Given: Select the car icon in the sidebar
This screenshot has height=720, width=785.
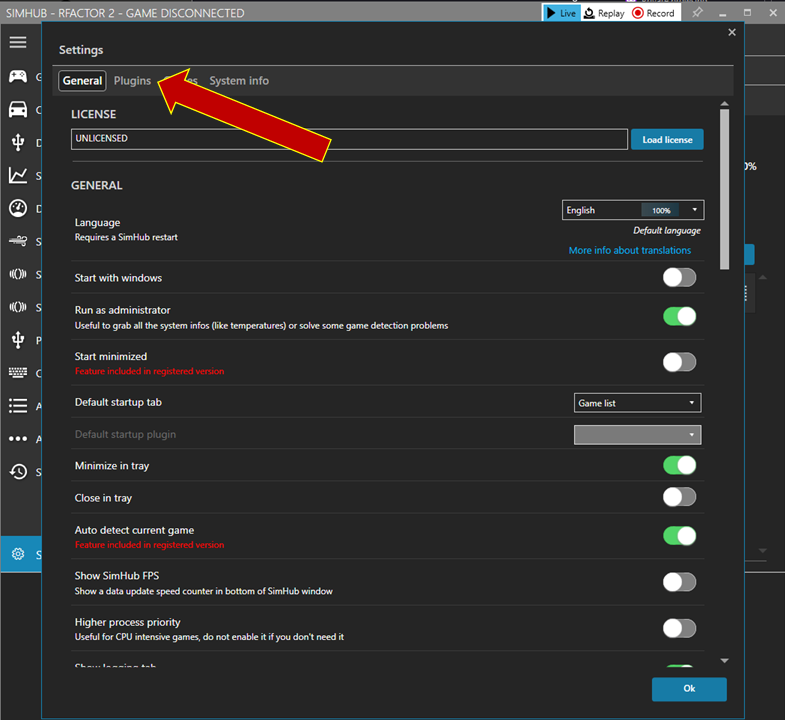Looking at the screenshot, I should point(18,110).
